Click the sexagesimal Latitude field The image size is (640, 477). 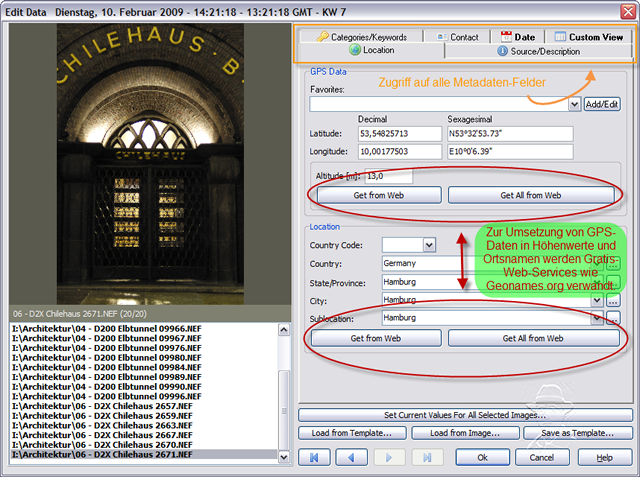coord(510,133)
